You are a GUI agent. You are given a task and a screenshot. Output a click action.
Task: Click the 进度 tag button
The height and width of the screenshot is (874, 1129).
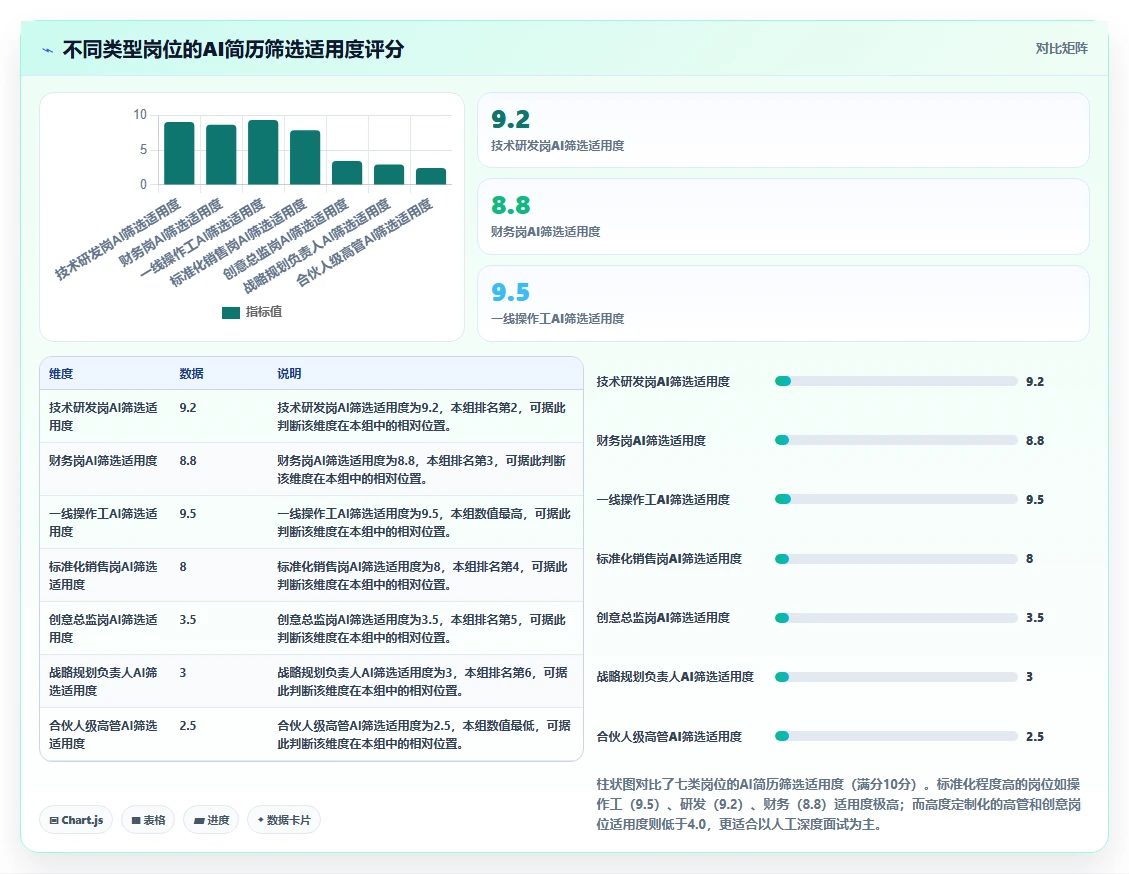pos(211,820)
